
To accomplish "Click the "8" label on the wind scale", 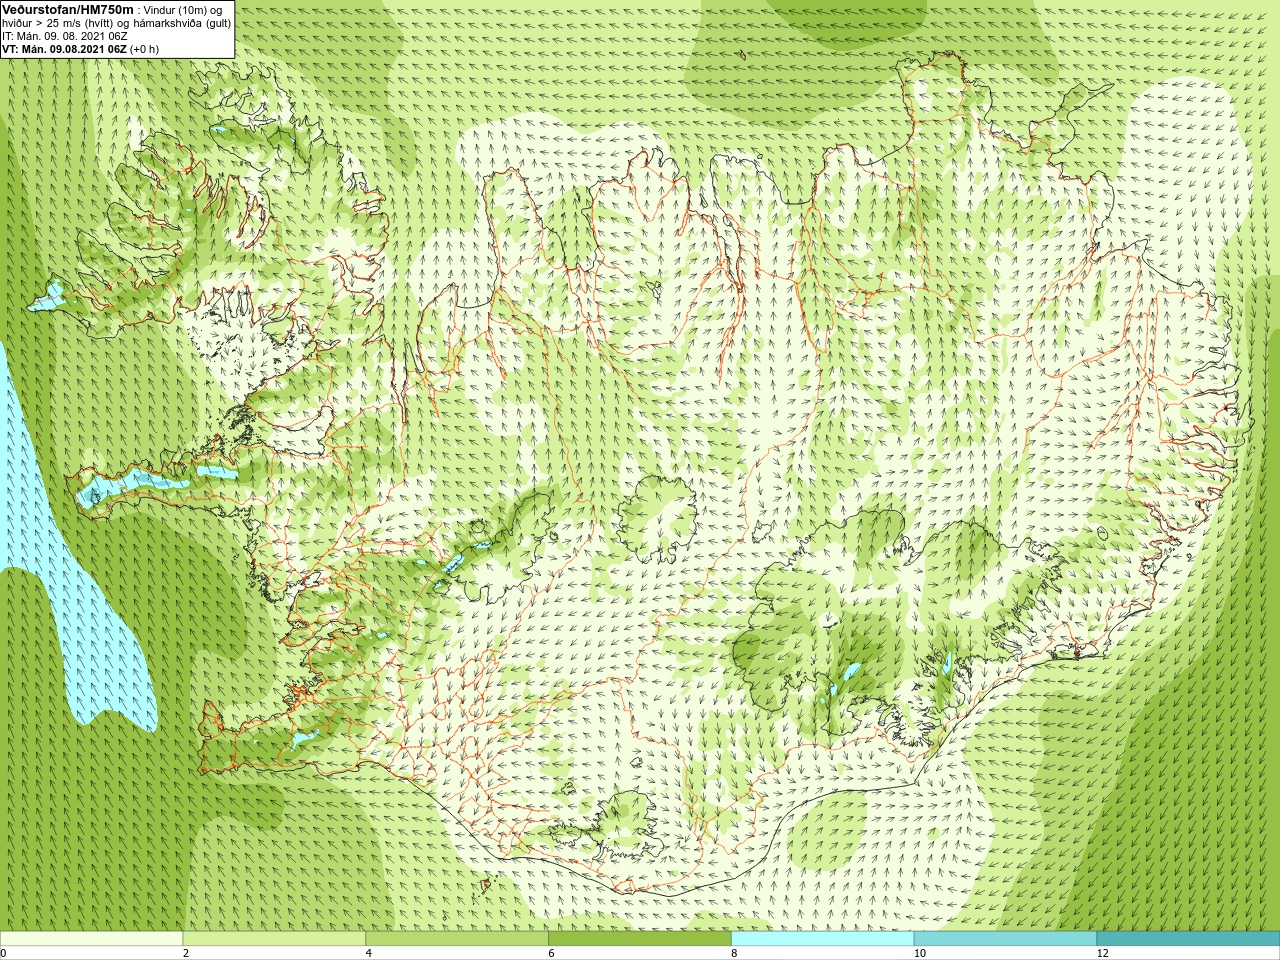I will click(734, 953).
